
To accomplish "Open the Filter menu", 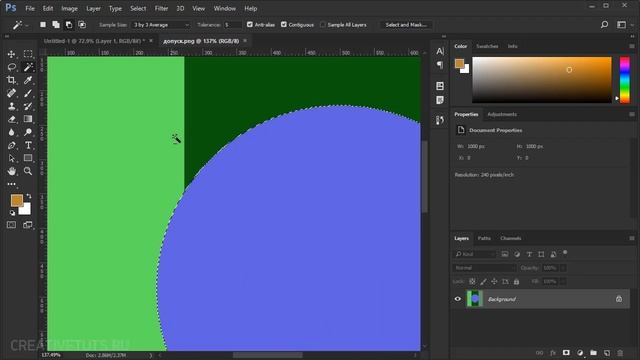I will [x=161, y=8].
